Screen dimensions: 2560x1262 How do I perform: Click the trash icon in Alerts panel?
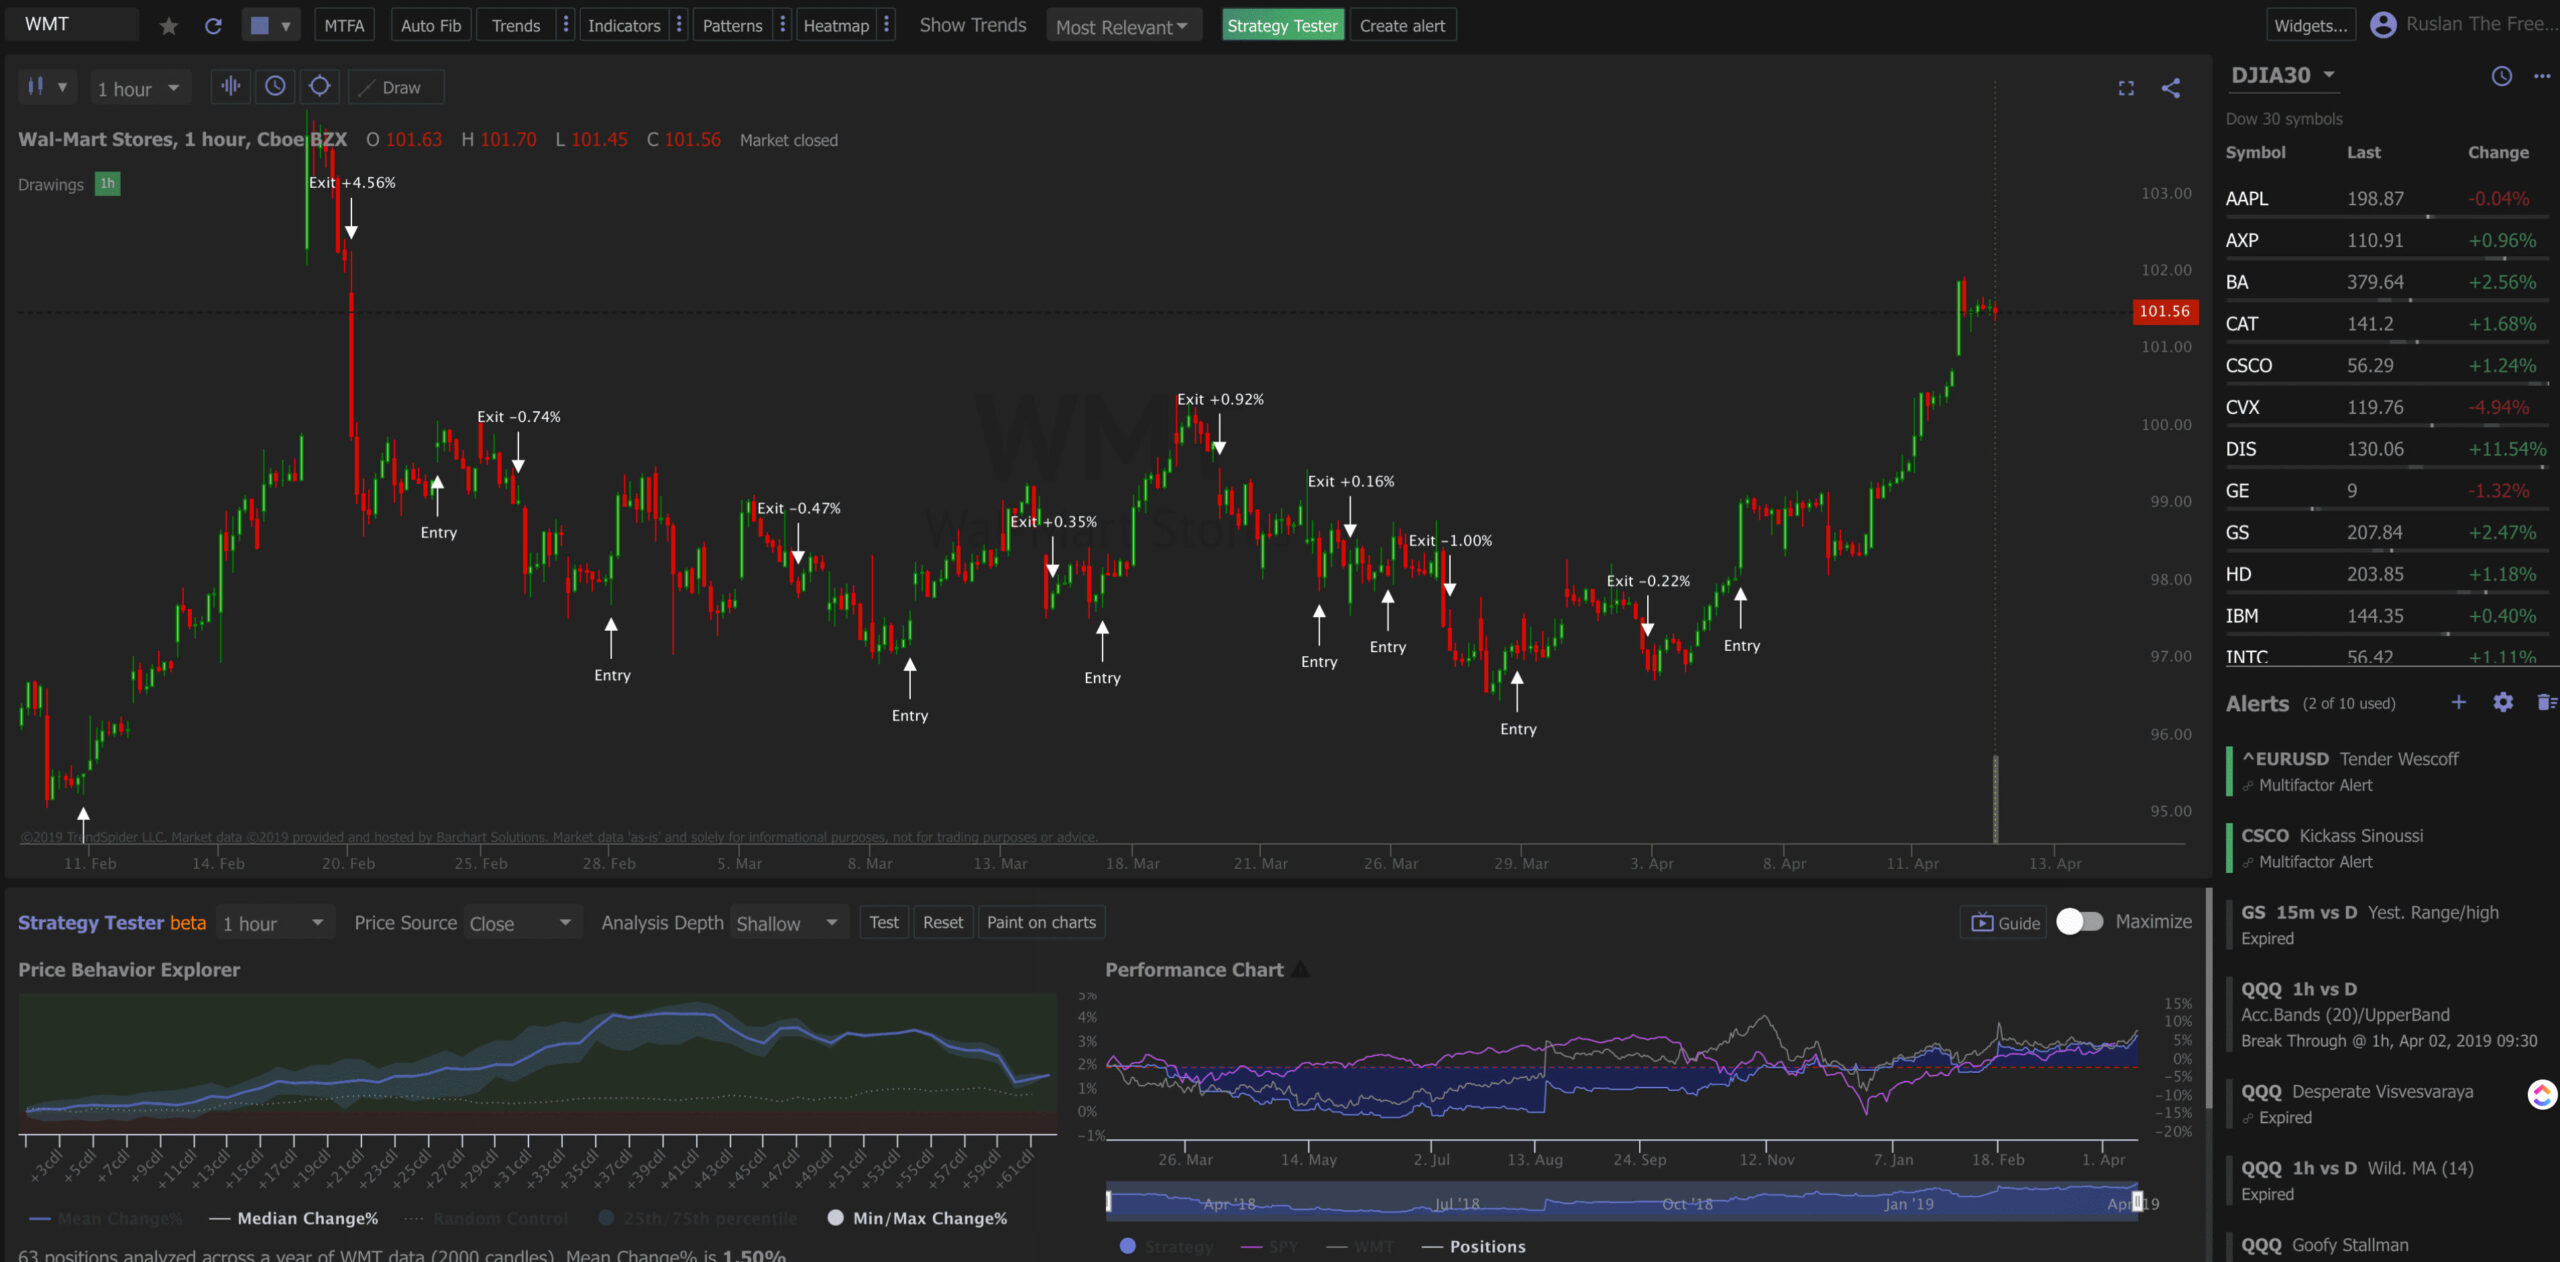point(2545,702)
